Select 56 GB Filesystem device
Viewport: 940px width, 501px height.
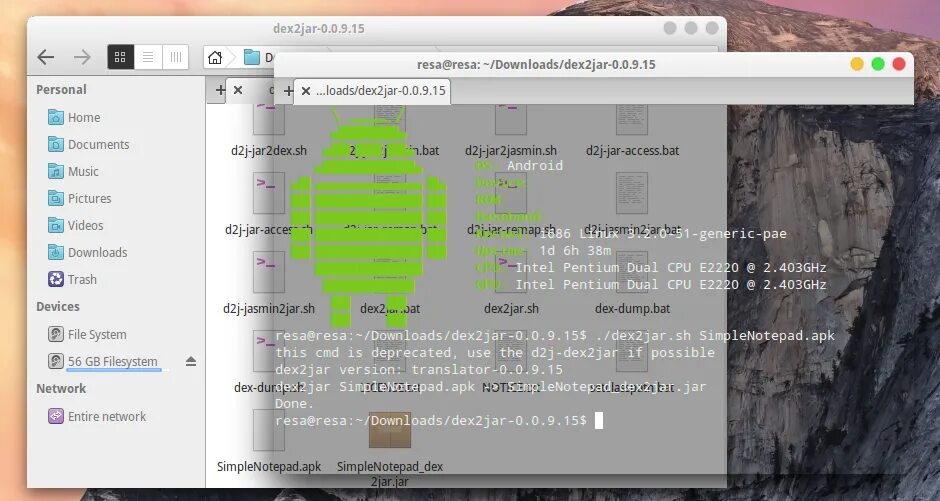(103, 361)
